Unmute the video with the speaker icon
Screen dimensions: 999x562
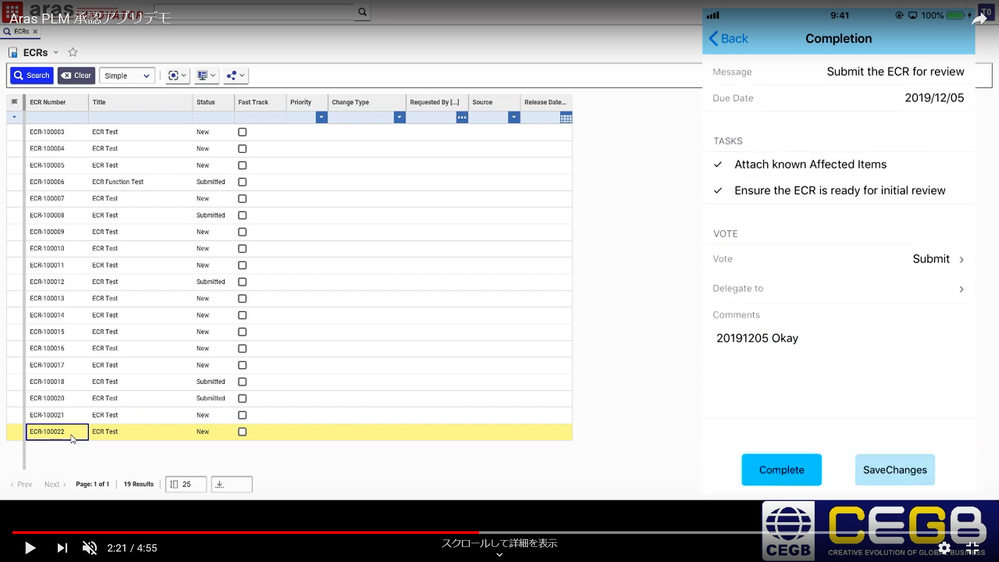pyautogui.click(x=90, y=548)
